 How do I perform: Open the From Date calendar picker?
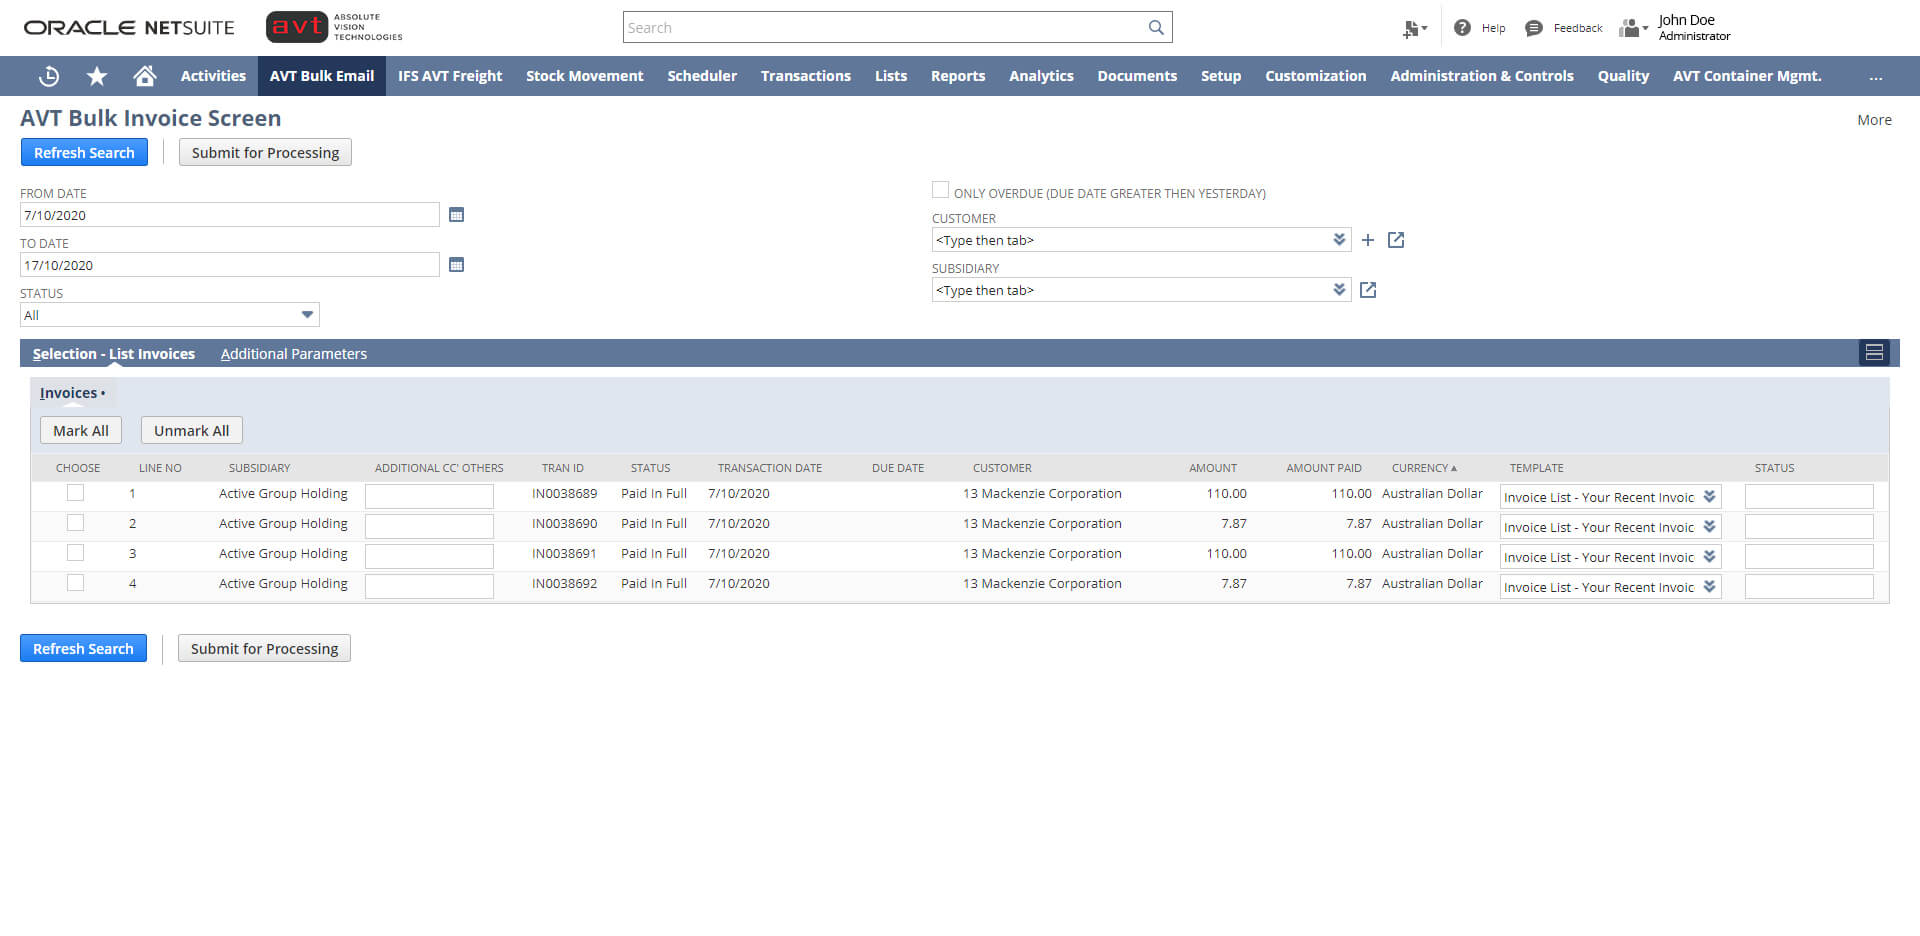tap(456, 214)
